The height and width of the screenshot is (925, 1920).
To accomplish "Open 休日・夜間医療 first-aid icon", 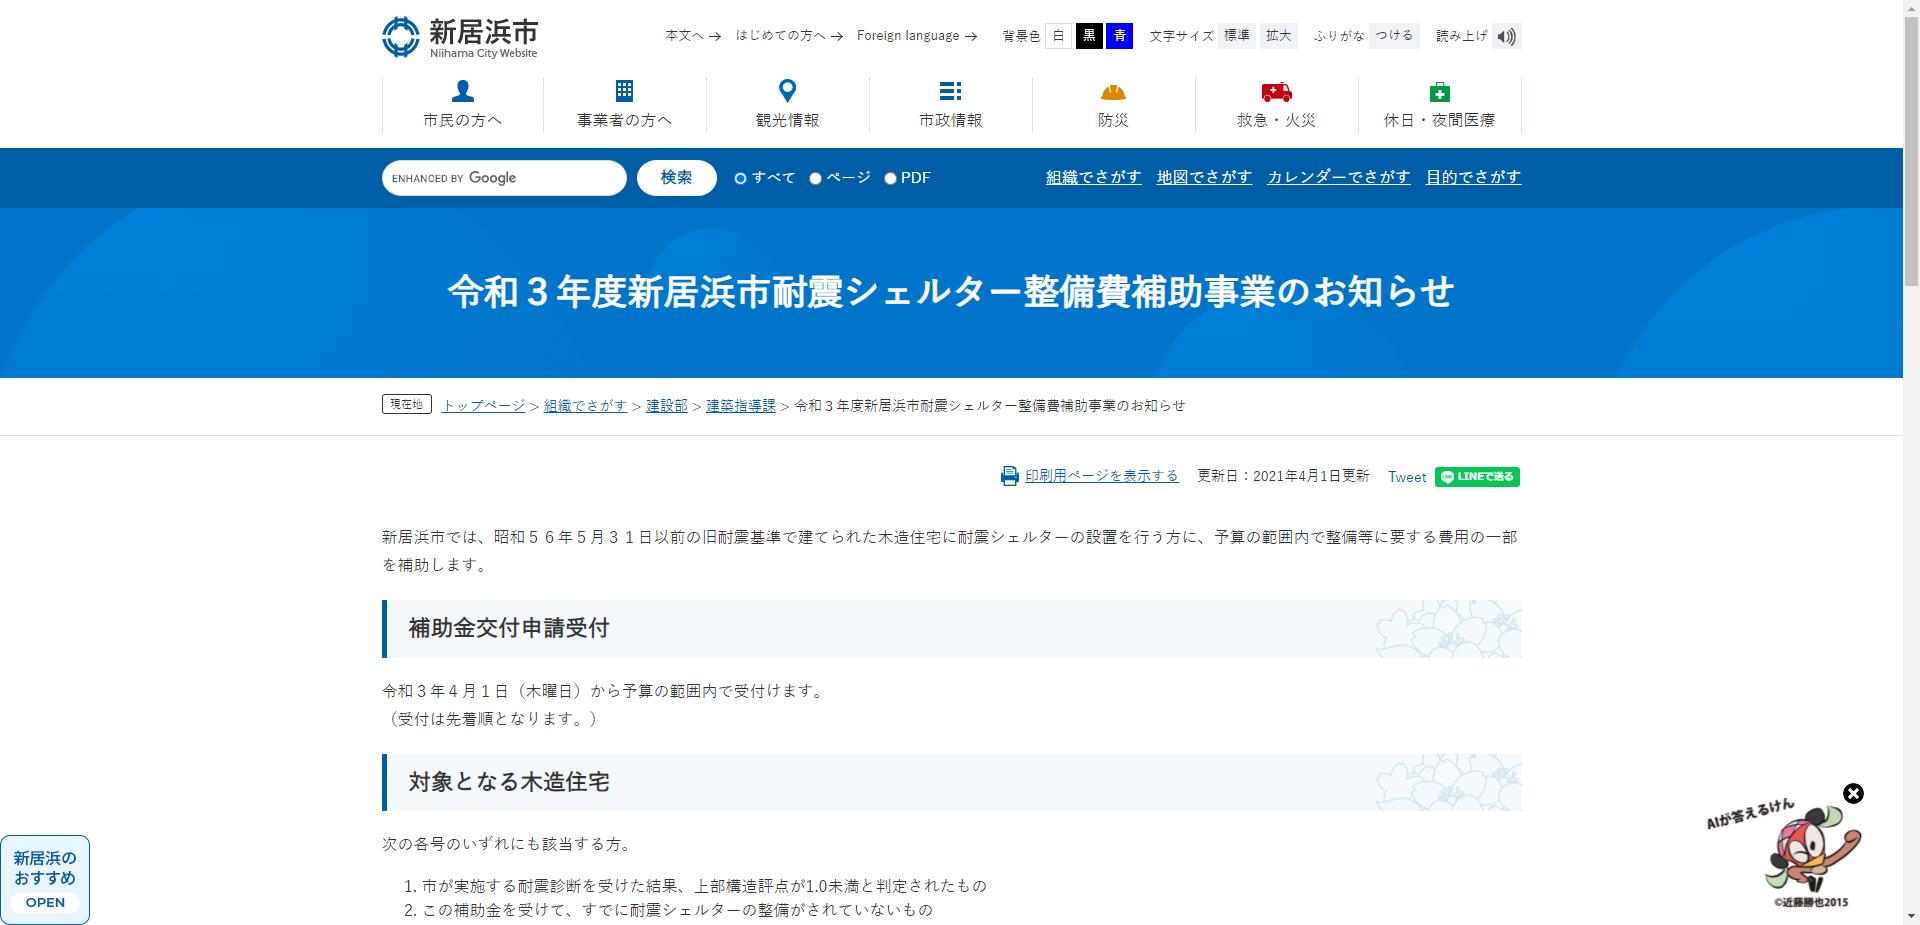I will (x=1439, y=91).
